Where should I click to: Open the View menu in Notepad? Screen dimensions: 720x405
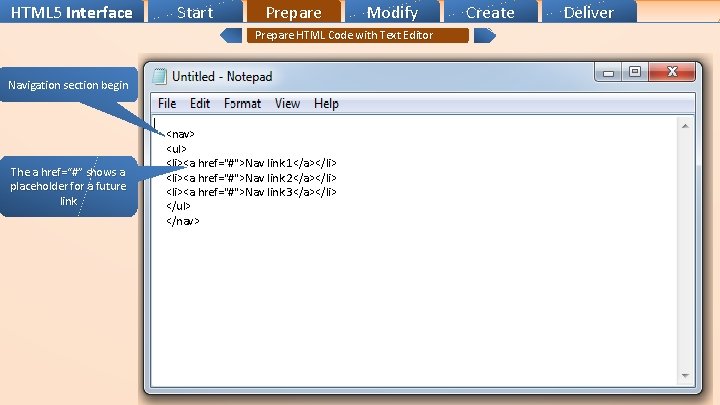287,104
